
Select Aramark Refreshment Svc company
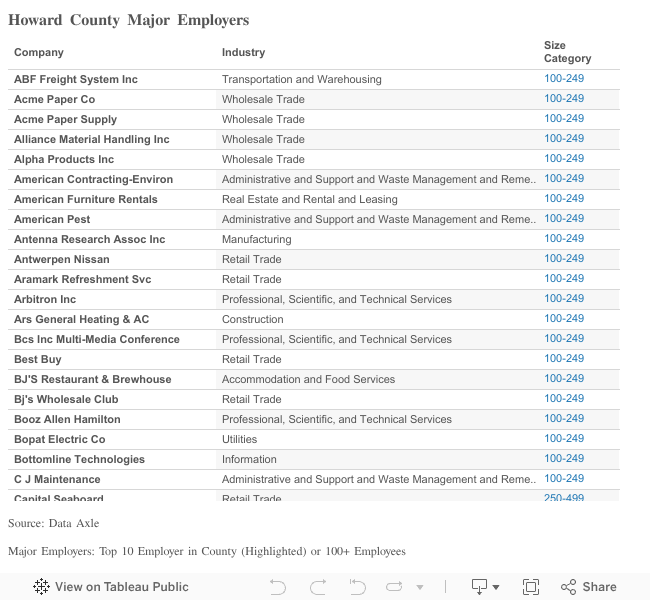[x=82, y=279]
